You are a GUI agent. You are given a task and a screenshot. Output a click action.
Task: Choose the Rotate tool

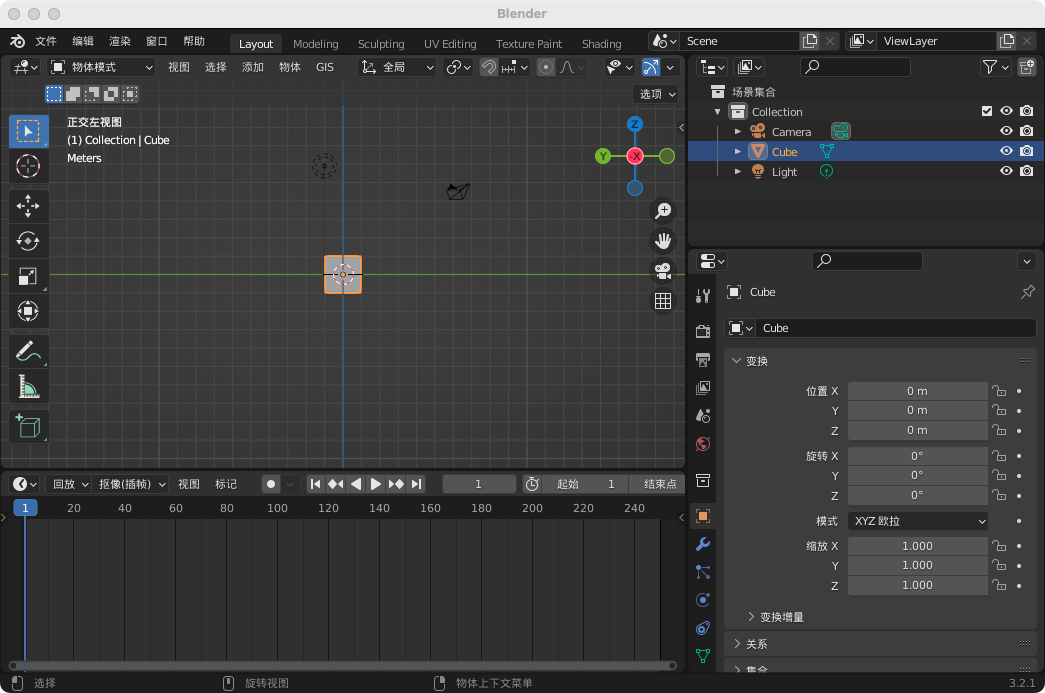28,241
